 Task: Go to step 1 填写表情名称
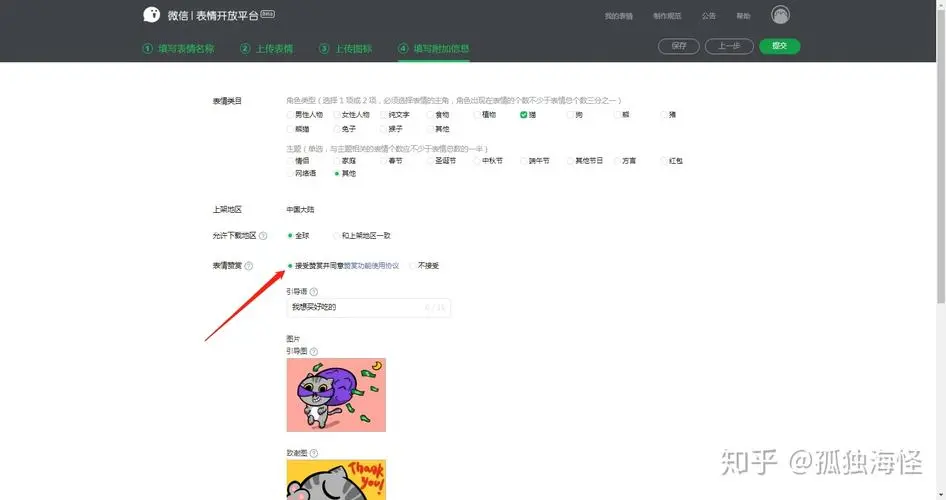179,49
